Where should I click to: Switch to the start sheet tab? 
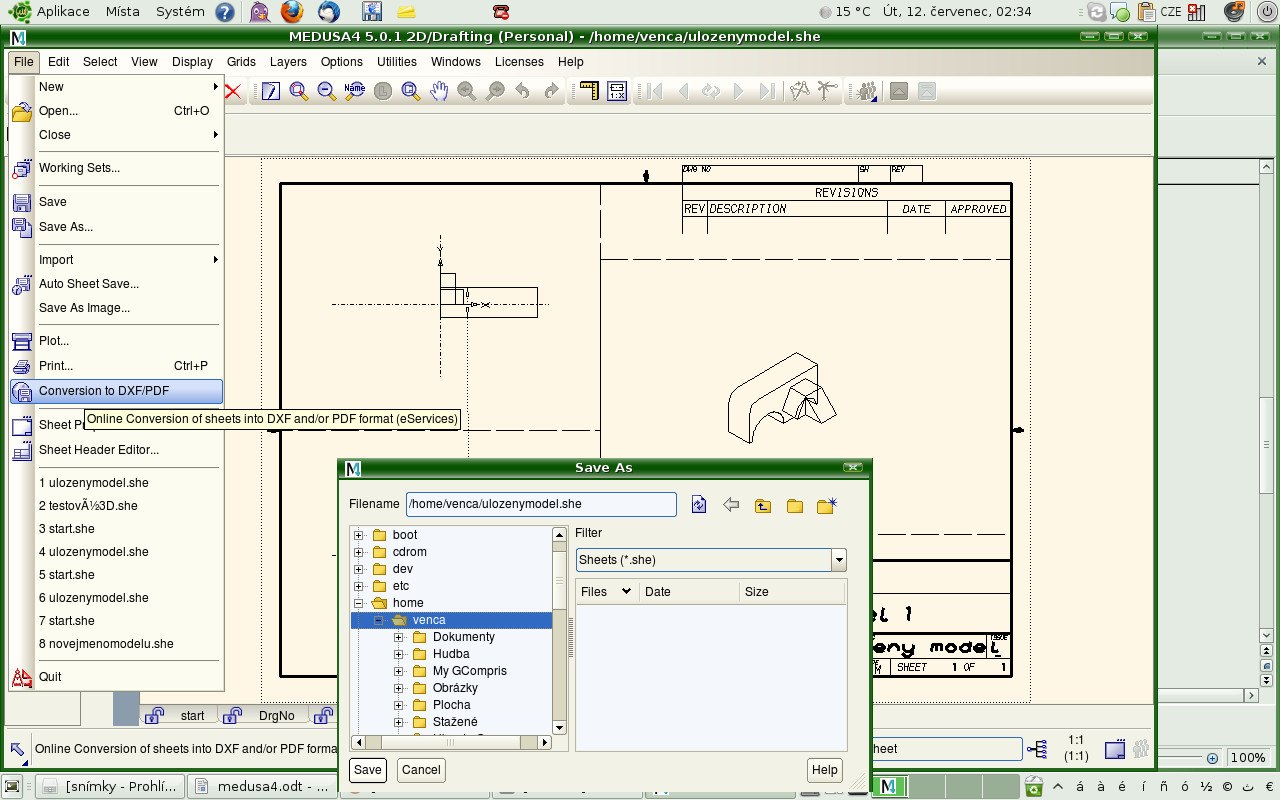[x=180, y=716]
